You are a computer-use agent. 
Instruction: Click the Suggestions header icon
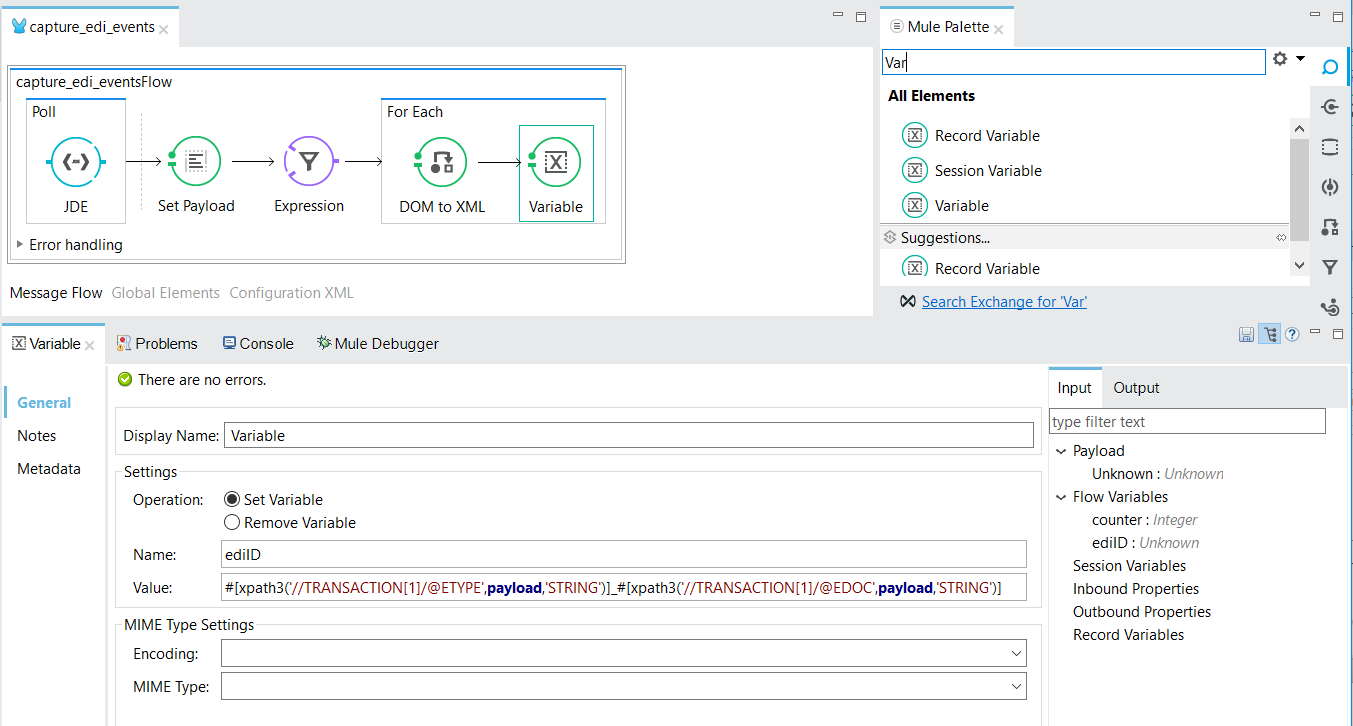[x=889, y=238]
